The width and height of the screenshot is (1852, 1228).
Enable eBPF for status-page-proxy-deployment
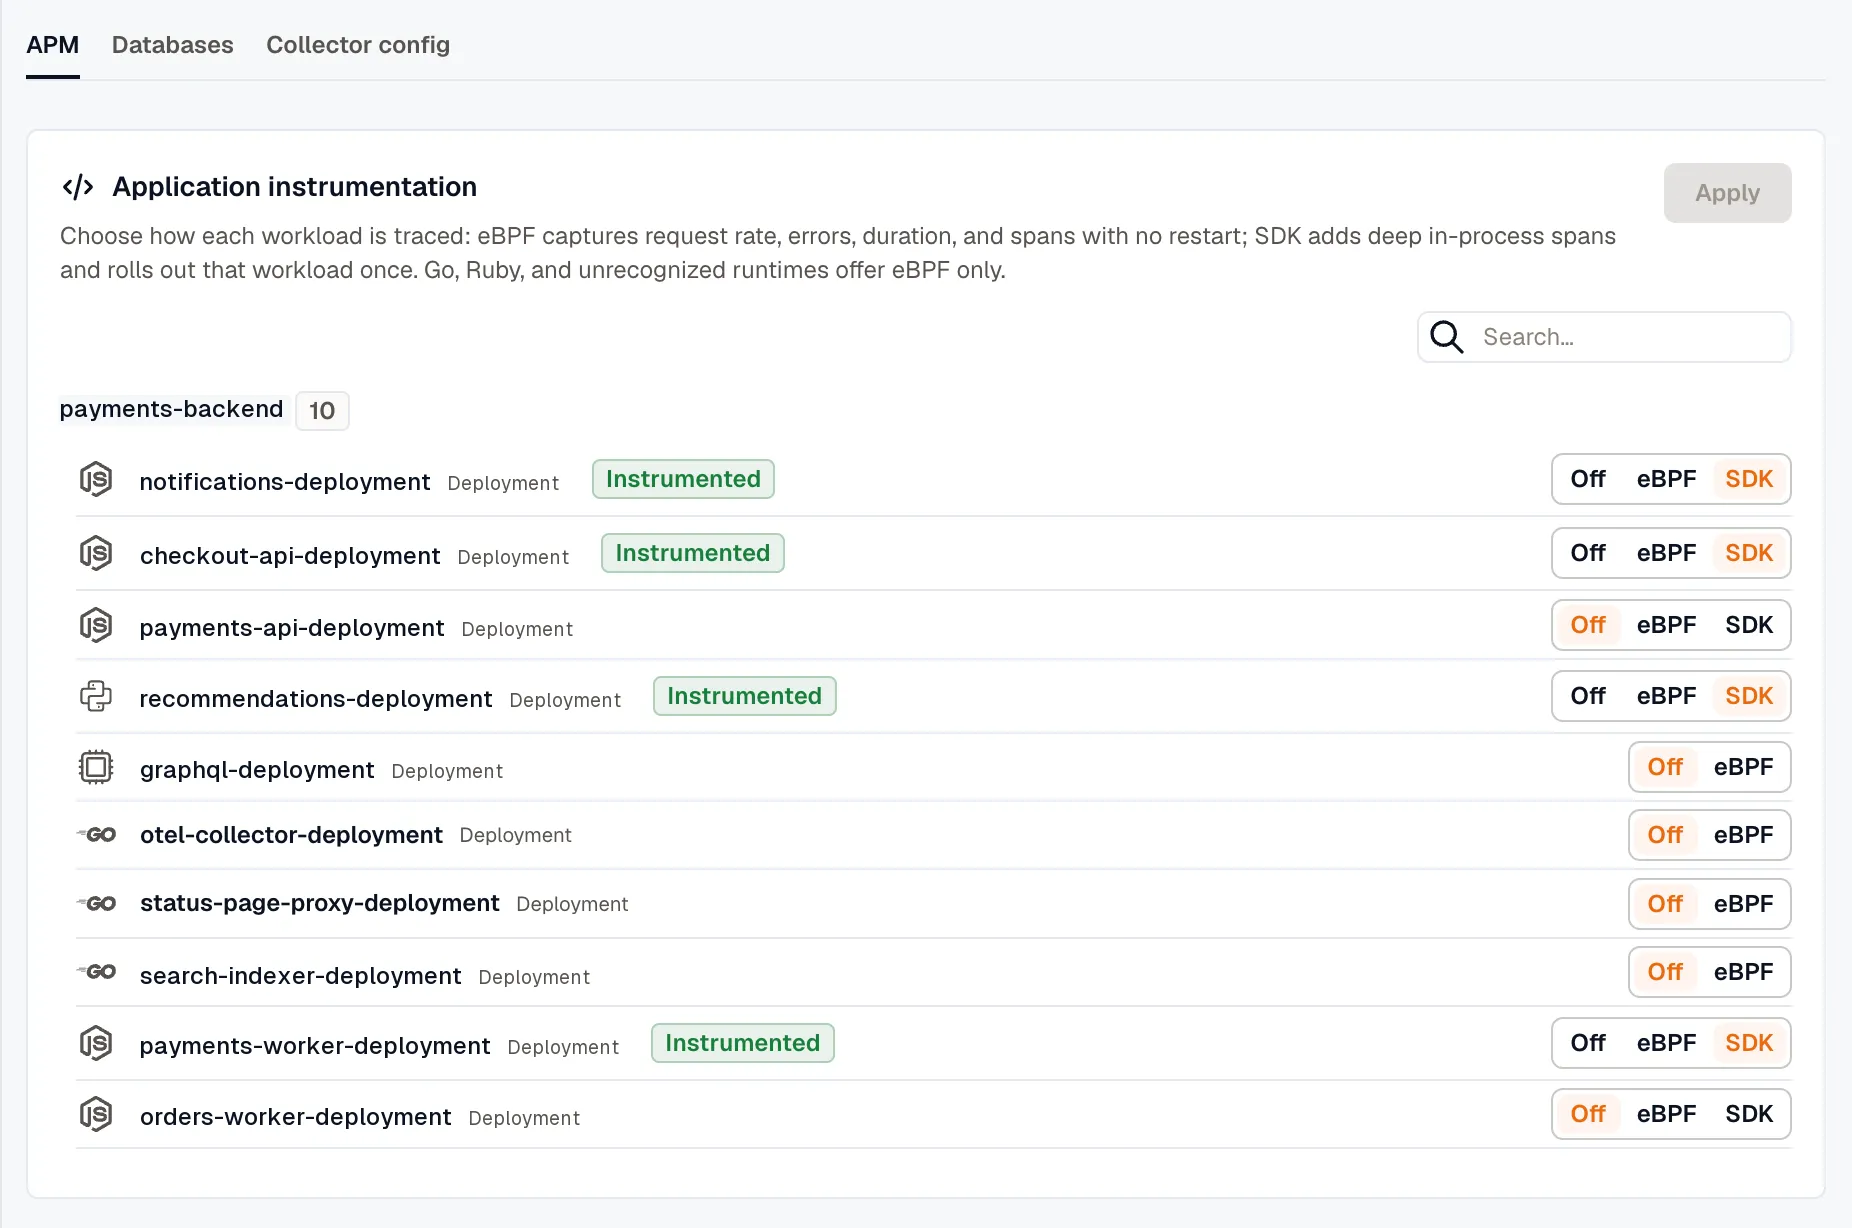coord(1743,904)
